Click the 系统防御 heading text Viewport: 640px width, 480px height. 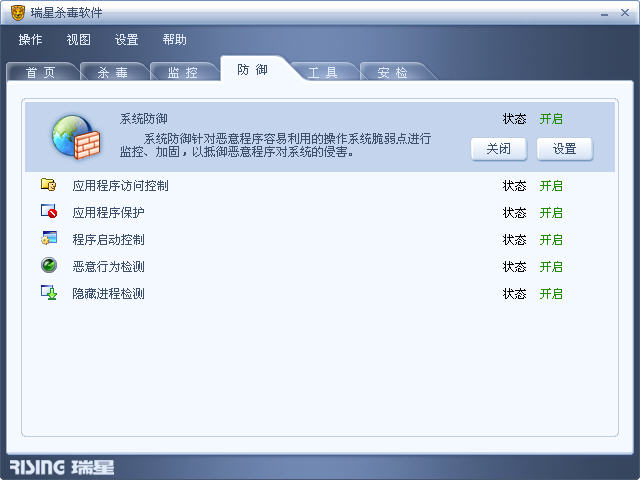144,119
